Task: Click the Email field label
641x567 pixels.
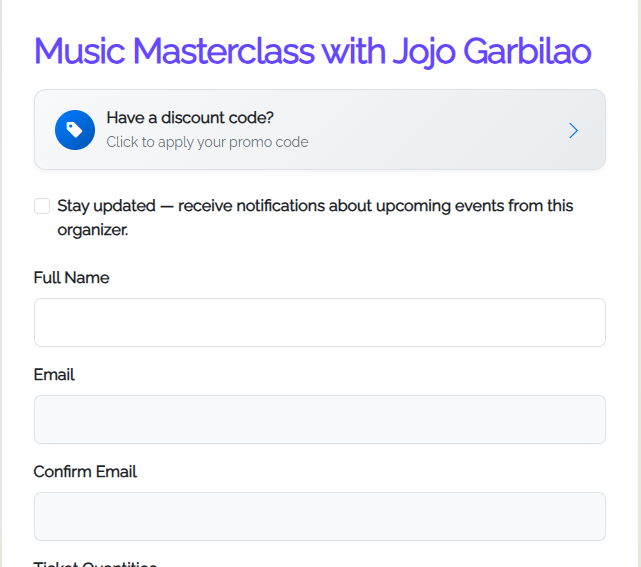Action: (54, 374)
